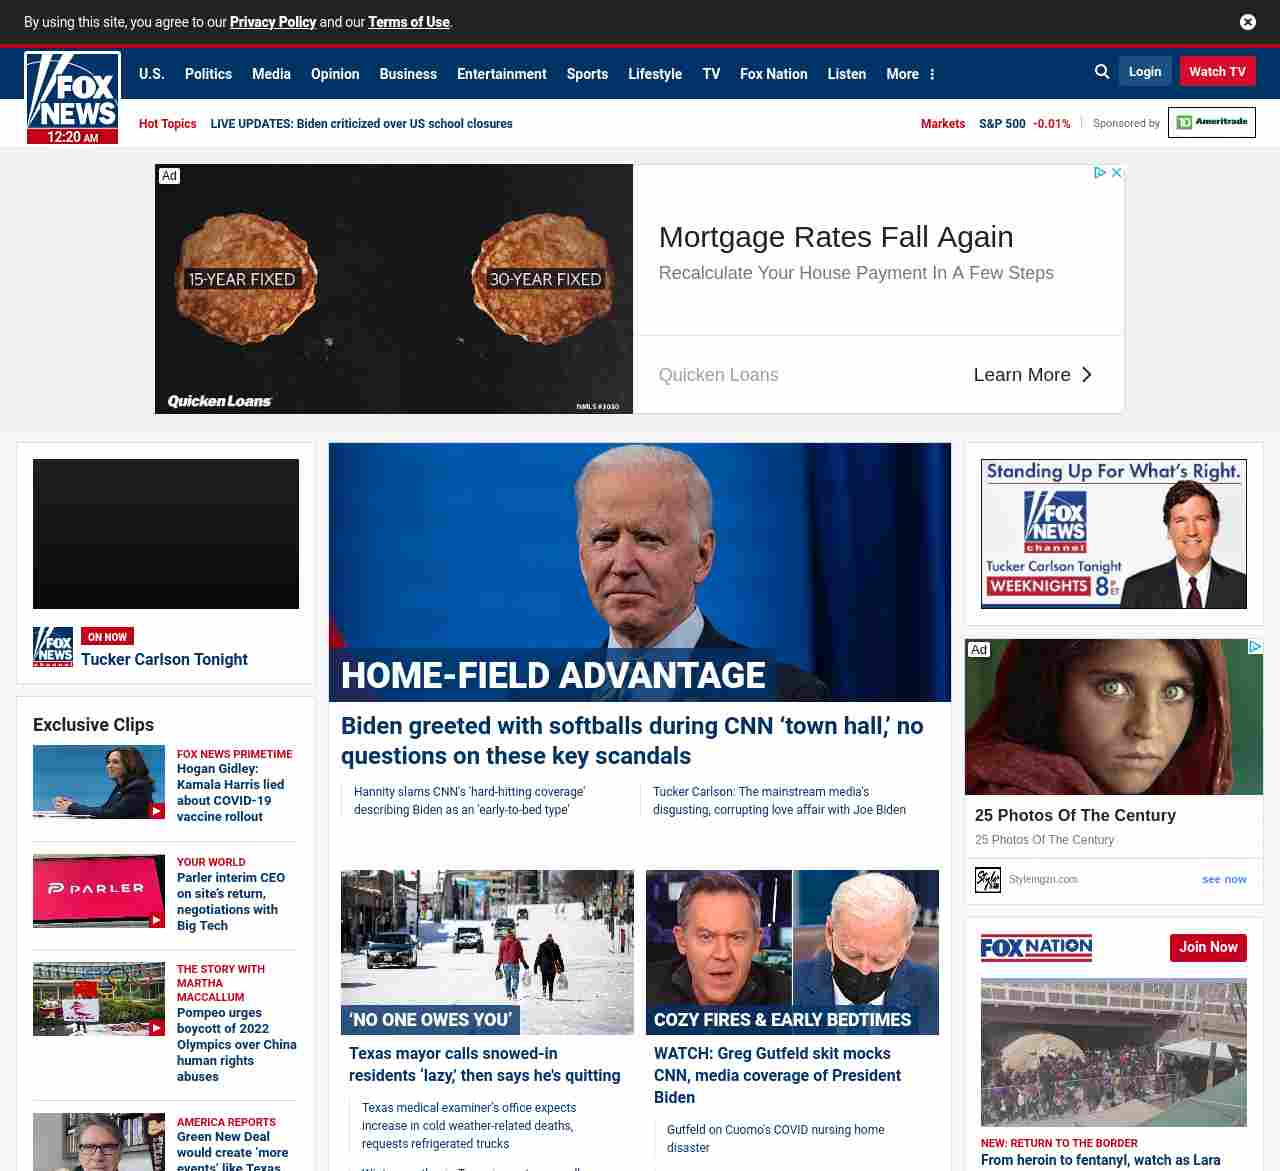Click the AdChoices icon on mortgage ad
Image resolution: width=1280 pixels, height=1171 pixels.
[1099, 173]
